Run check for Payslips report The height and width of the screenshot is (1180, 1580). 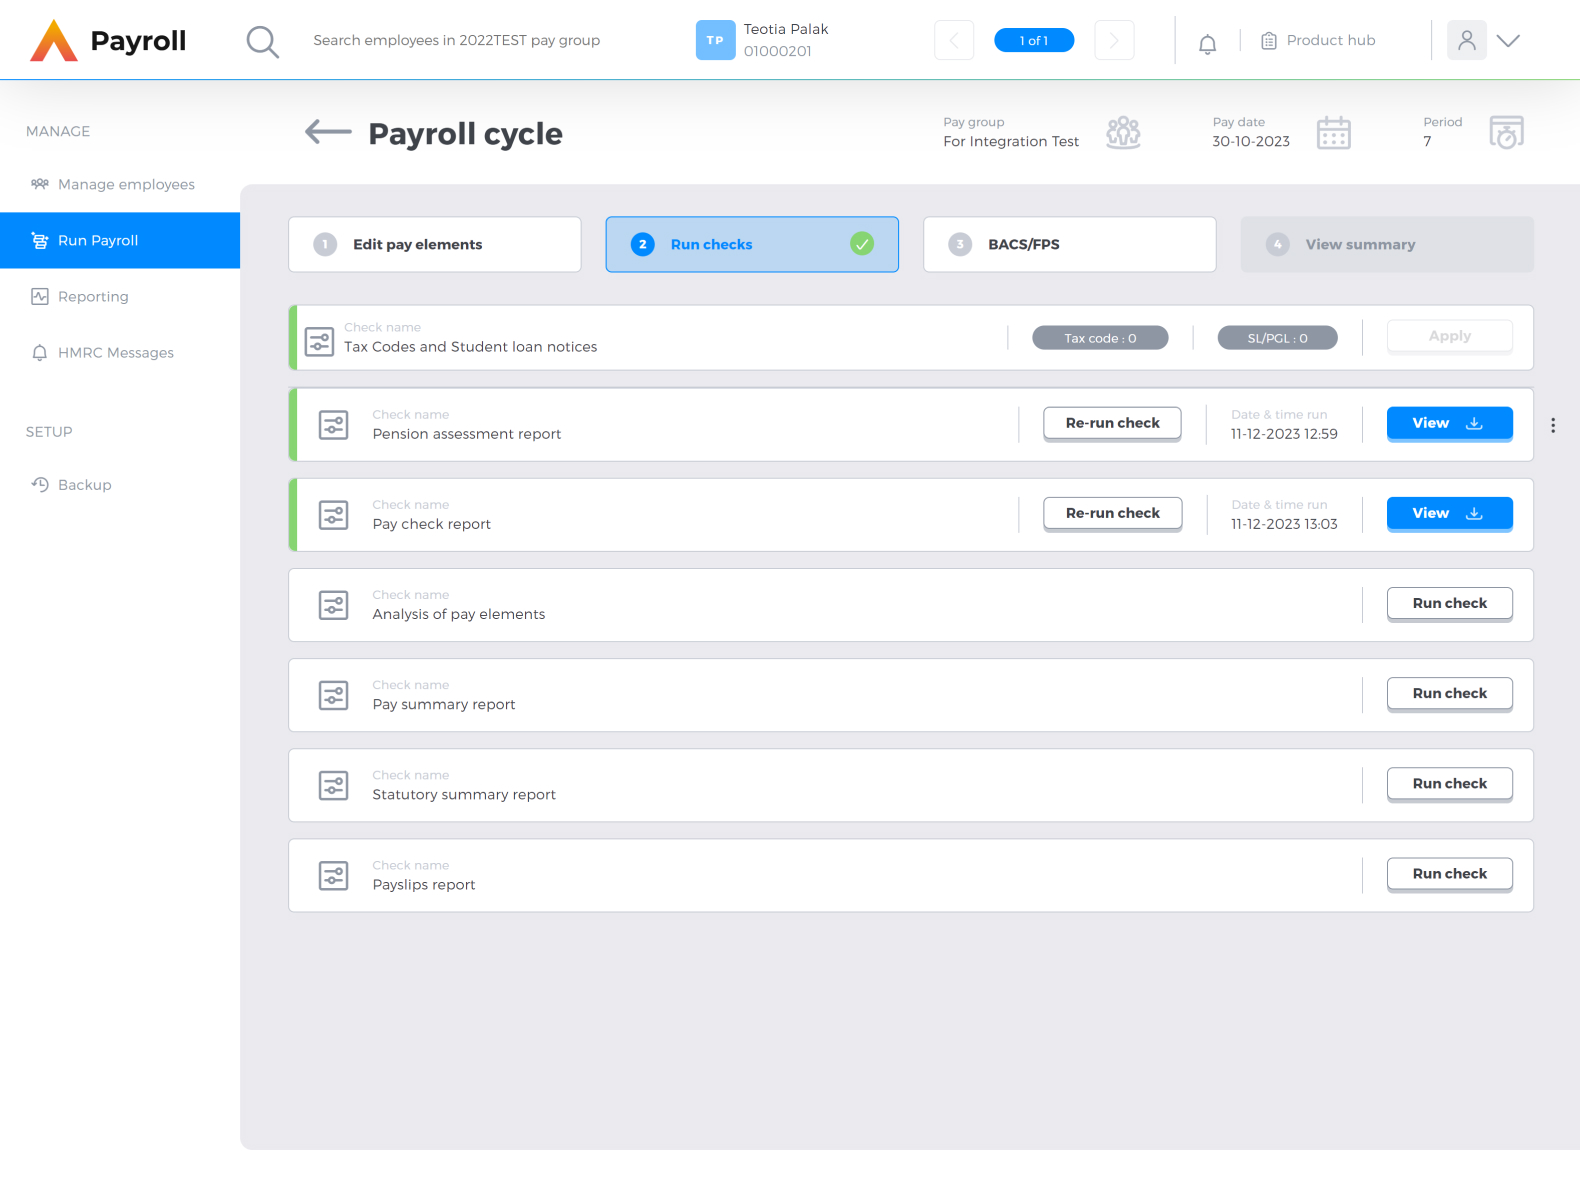pyautogui.click(x=1449, y=873)
